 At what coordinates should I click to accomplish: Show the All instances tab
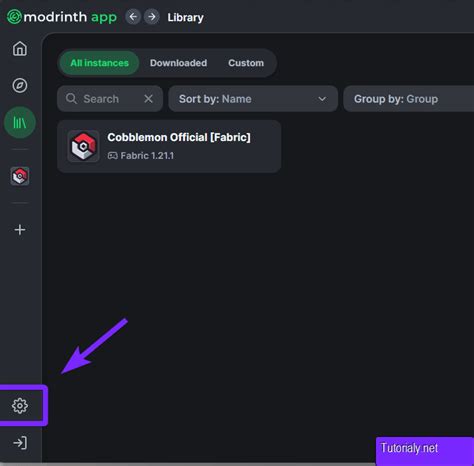pos(99,63)
